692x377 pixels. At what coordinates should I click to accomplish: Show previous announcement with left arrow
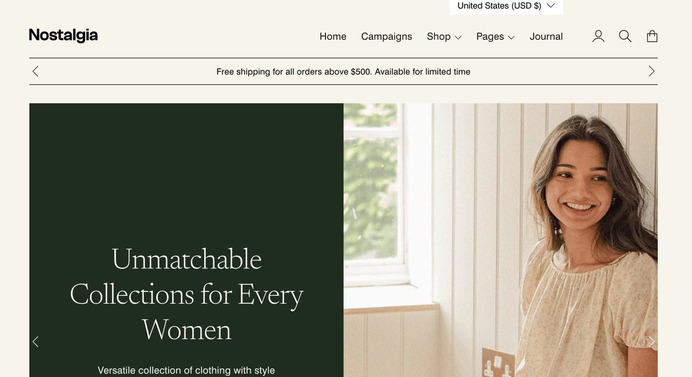point(35,71)
